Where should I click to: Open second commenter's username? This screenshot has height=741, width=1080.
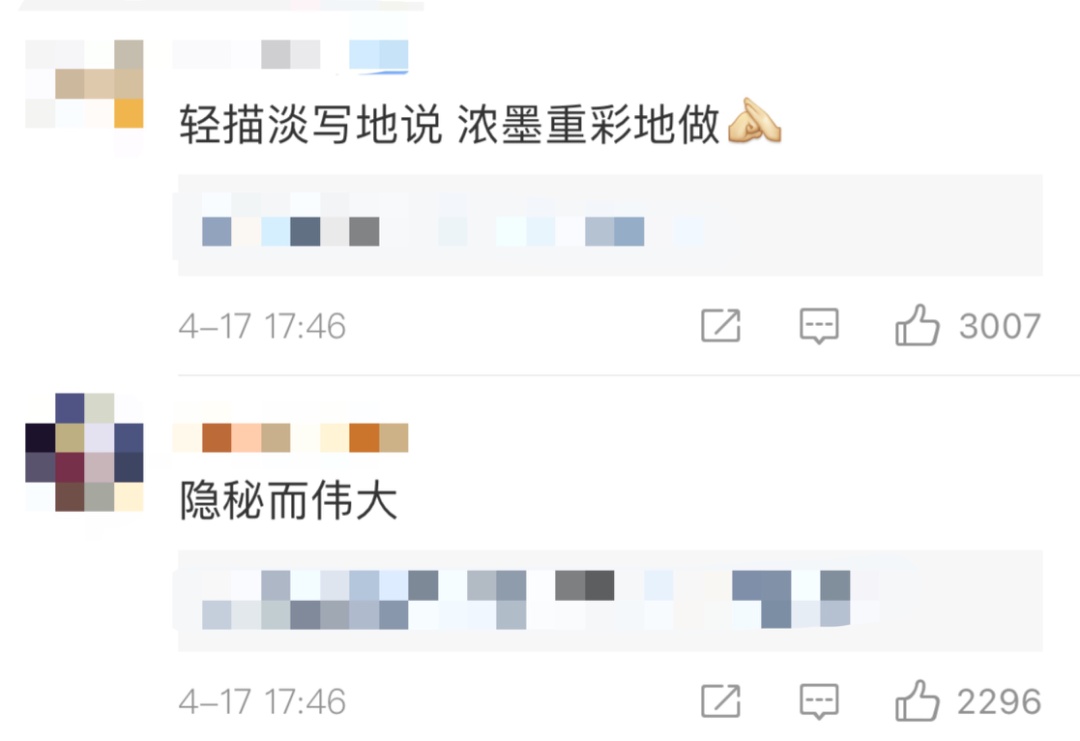tap(291, 438)
